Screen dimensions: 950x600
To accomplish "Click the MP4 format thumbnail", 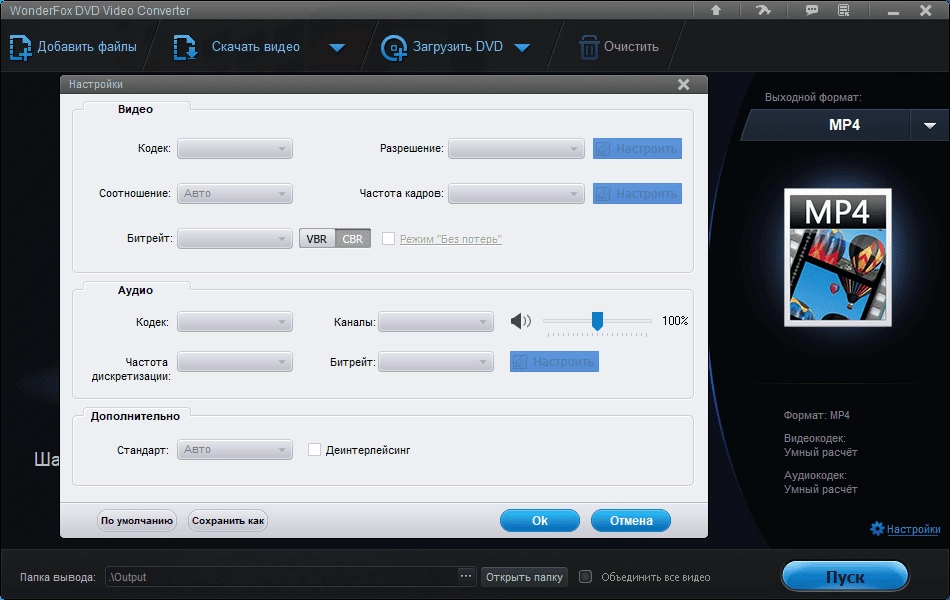I will click(x=838, y=257).
